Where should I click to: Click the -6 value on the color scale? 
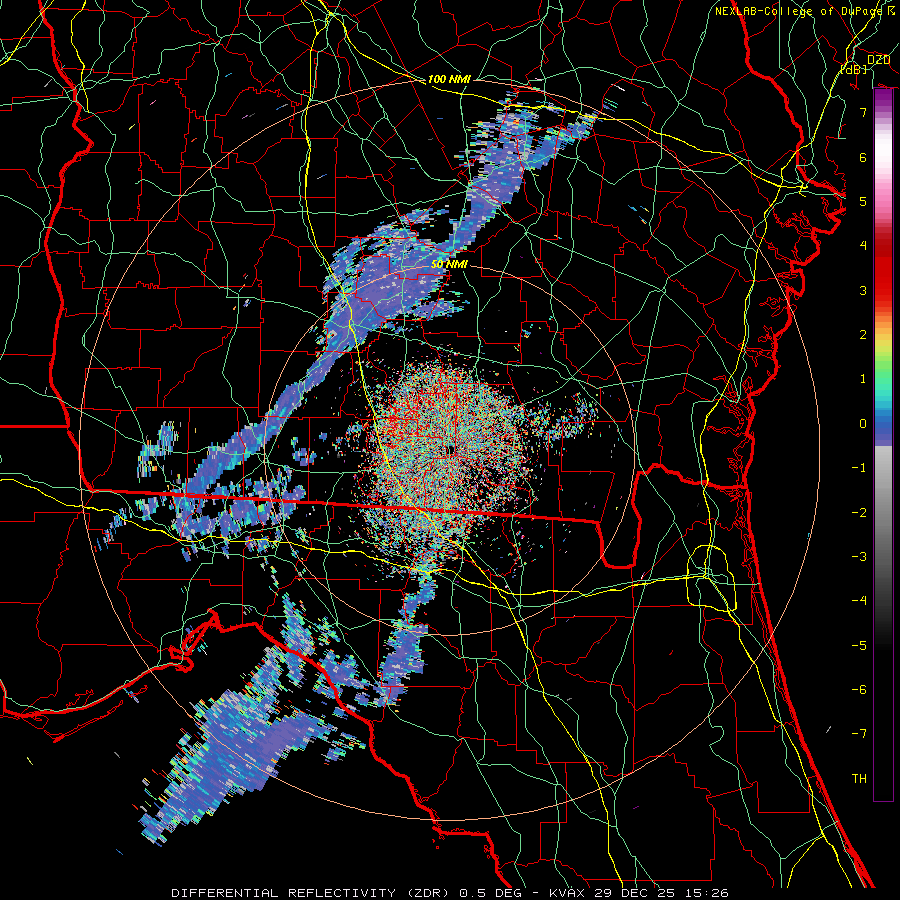[859, 690]
